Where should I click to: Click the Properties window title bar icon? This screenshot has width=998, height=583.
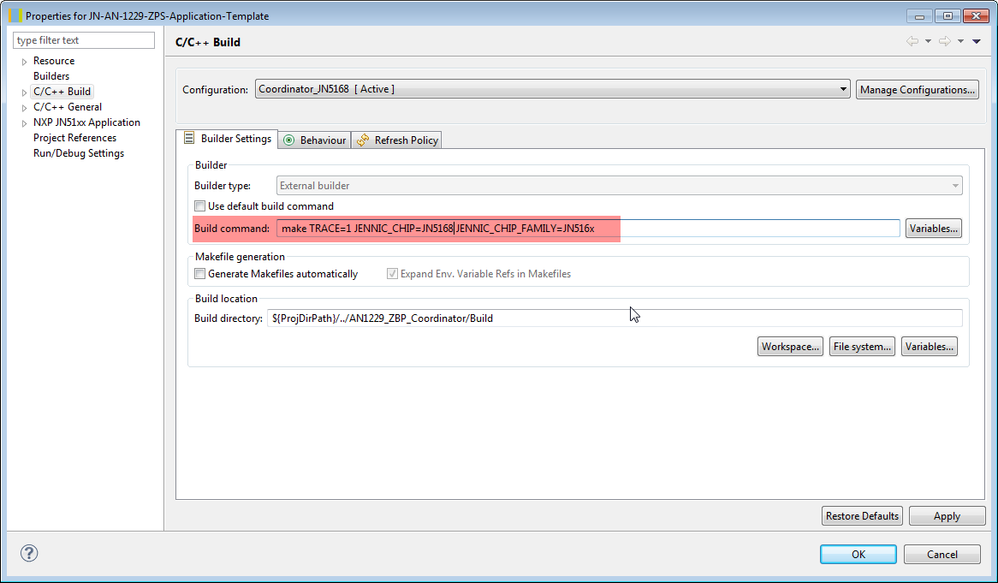tap(14, 16)
